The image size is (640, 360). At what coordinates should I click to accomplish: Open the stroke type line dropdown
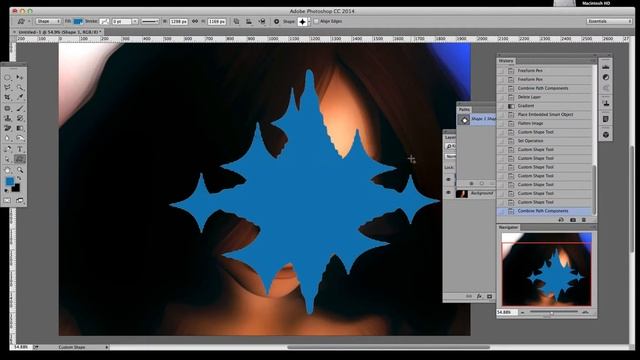[x=150, y=21]
